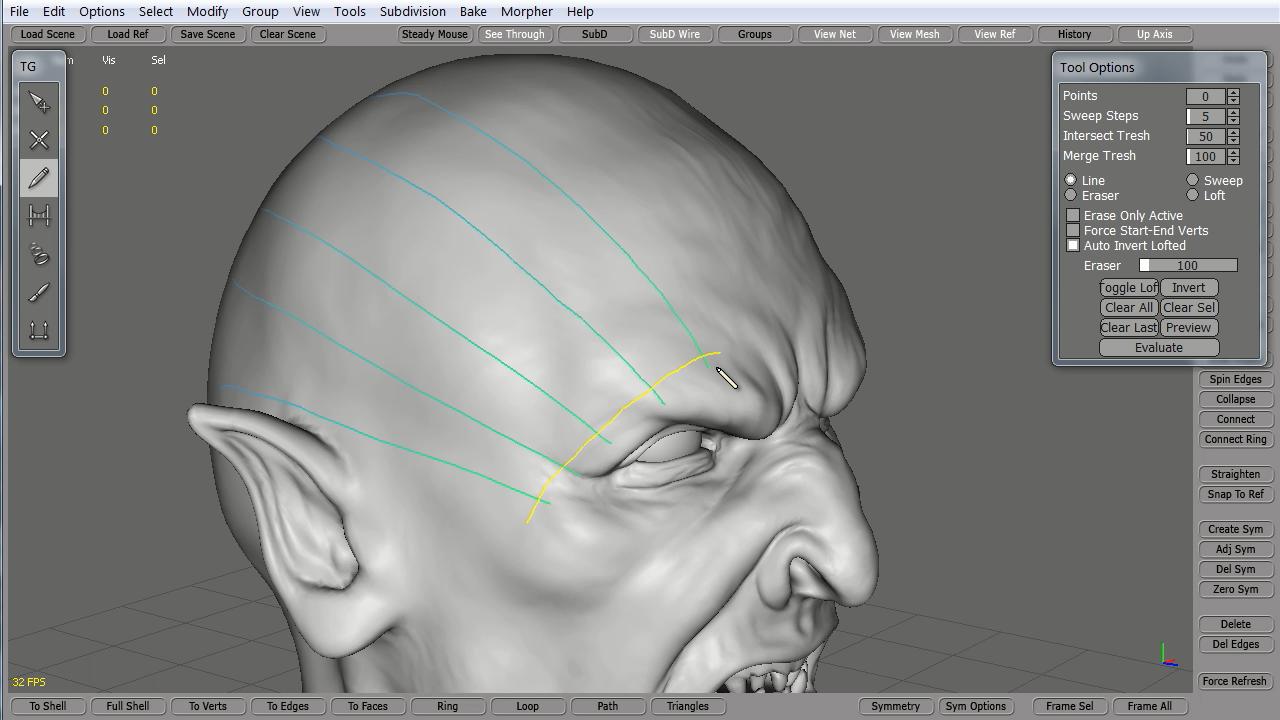Screen dimensions: 1280x720
Task: Click the 3D axis gizmo in viewport
Action: coord(1166,658)
